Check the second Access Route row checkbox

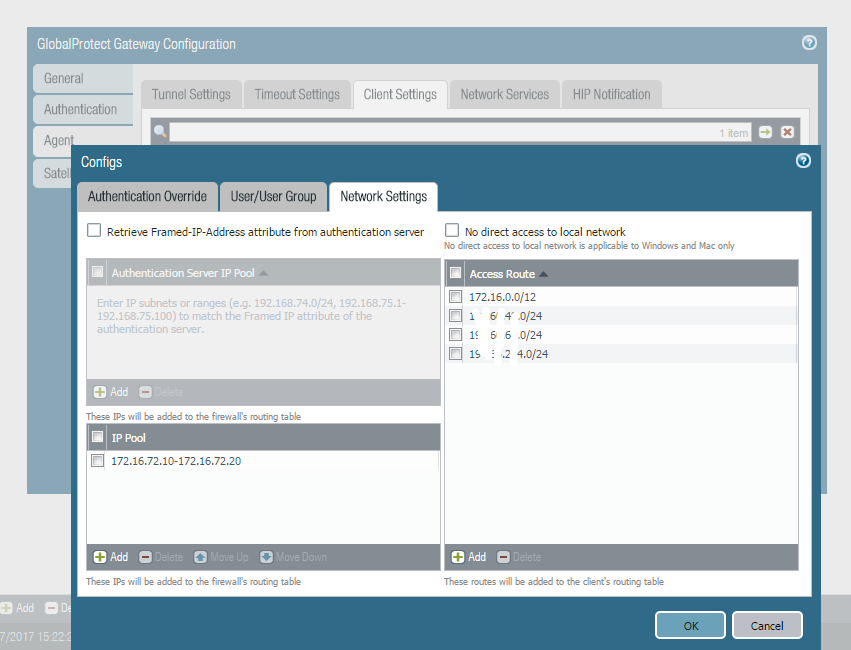coord(455,316)
